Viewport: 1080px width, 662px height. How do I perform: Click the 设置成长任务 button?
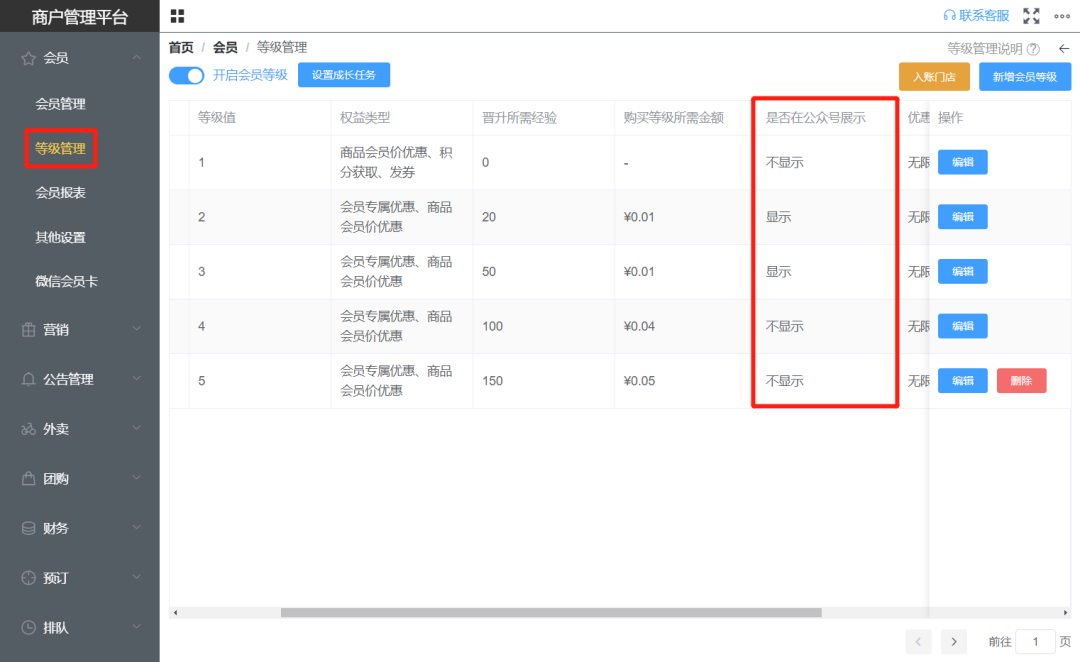coord(344,75)
